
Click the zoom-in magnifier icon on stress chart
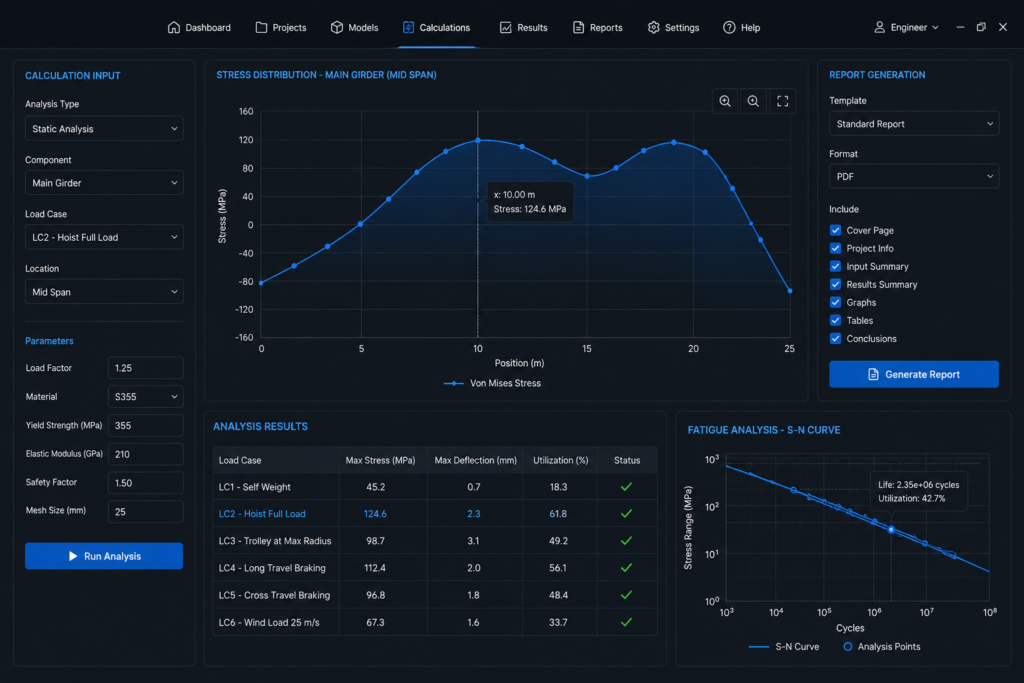[725, 101]
